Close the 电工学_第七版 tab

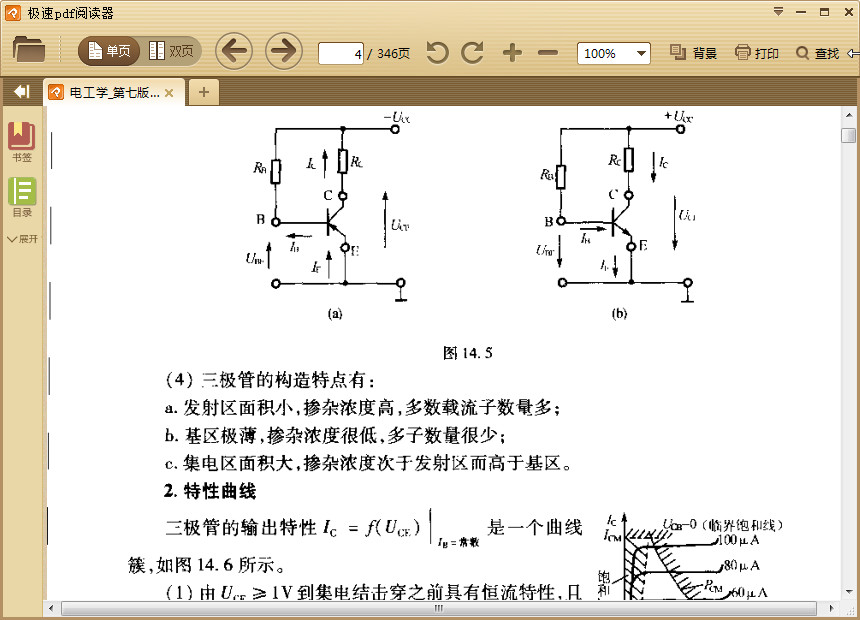click(169, 93)
